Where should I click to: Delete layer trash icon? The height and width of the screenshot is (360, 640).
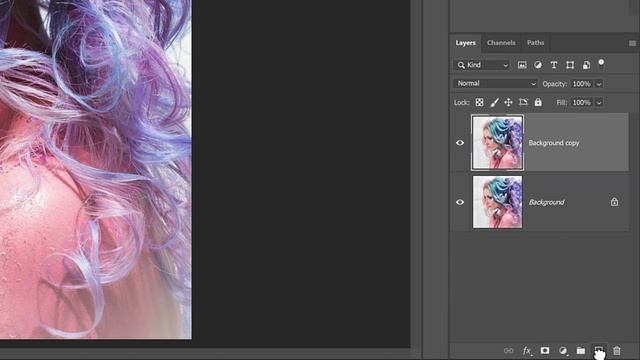[x=617, y=351]
